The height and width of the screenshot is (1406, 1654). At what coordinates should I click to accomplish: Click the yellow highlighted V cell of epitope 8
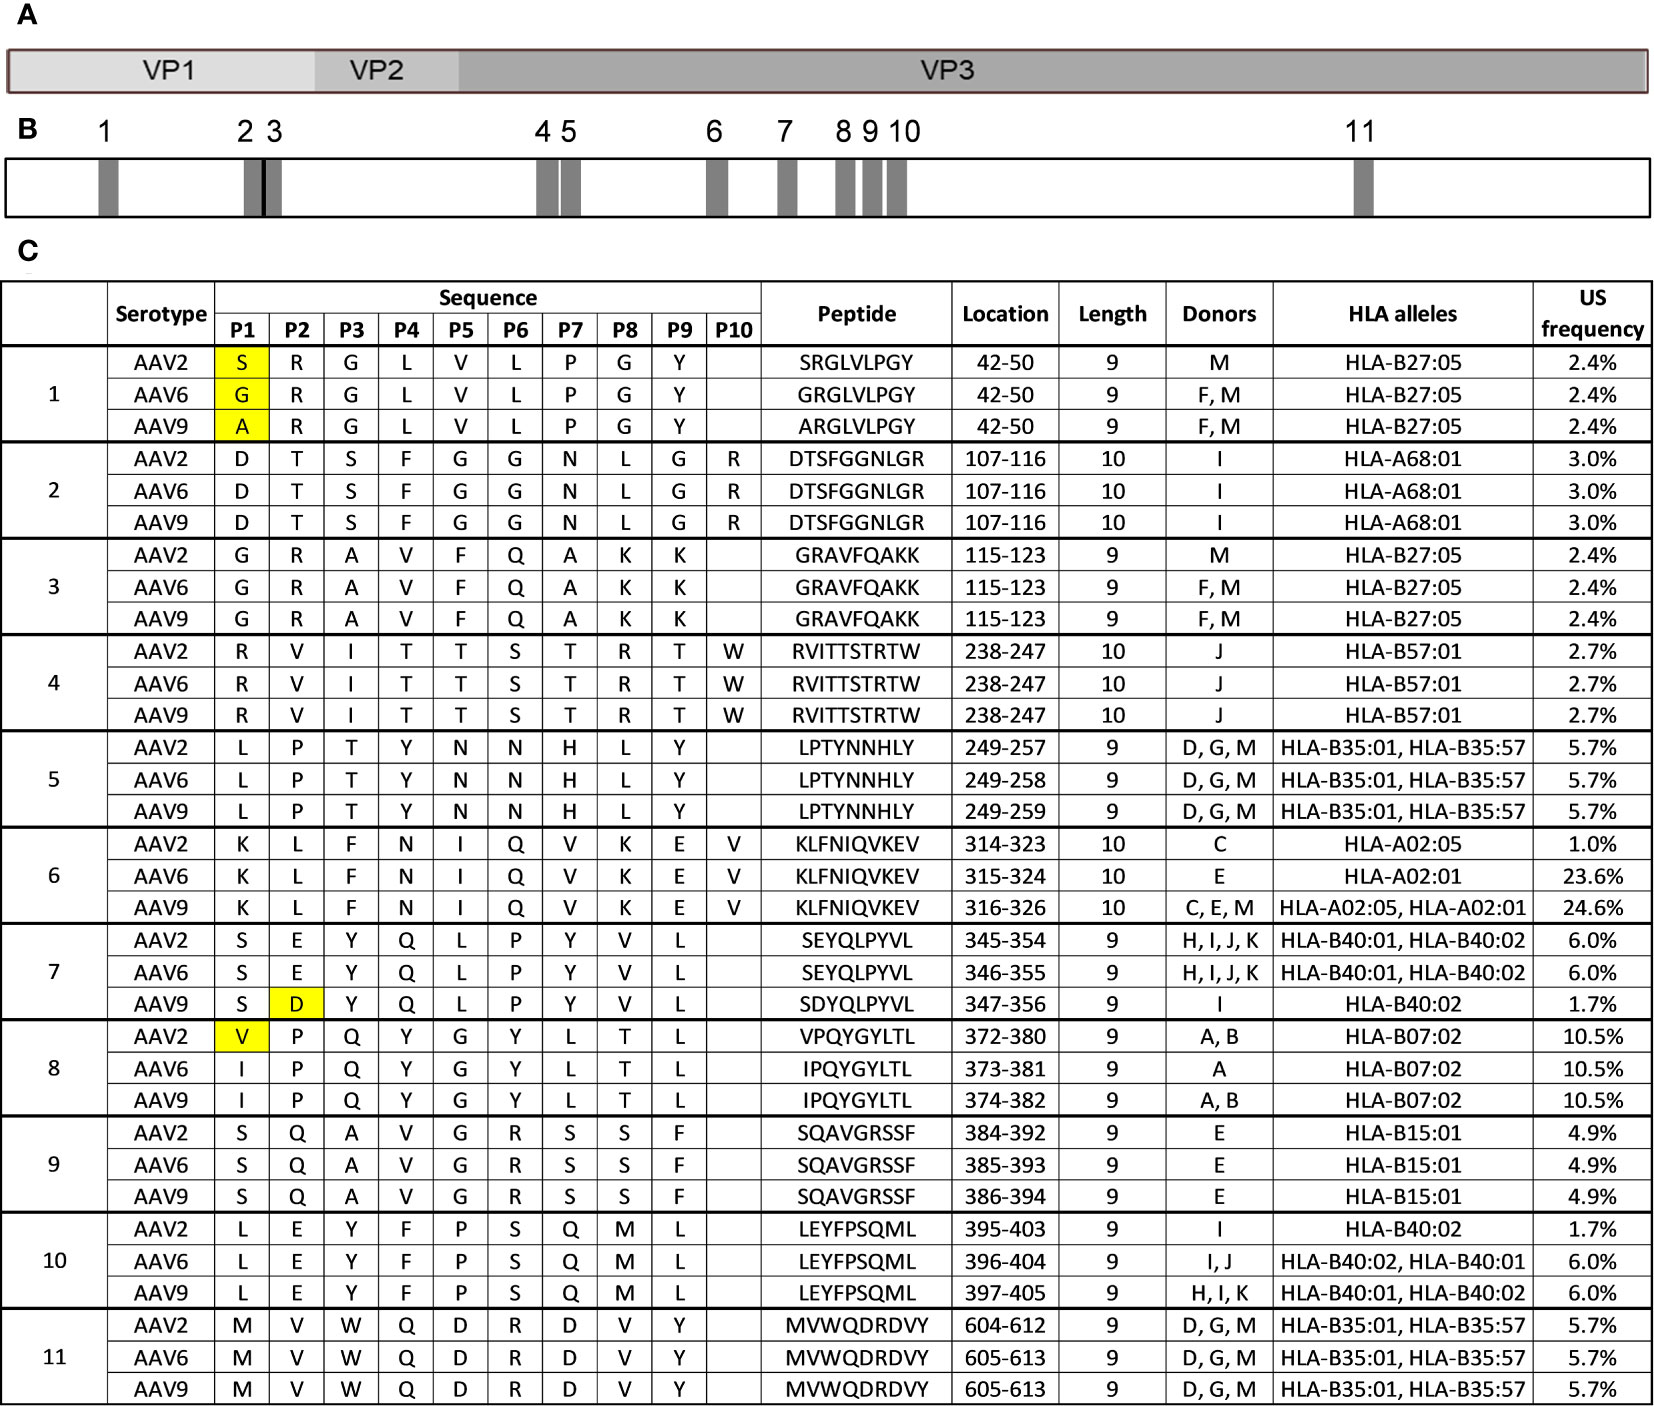[242, 1036]
